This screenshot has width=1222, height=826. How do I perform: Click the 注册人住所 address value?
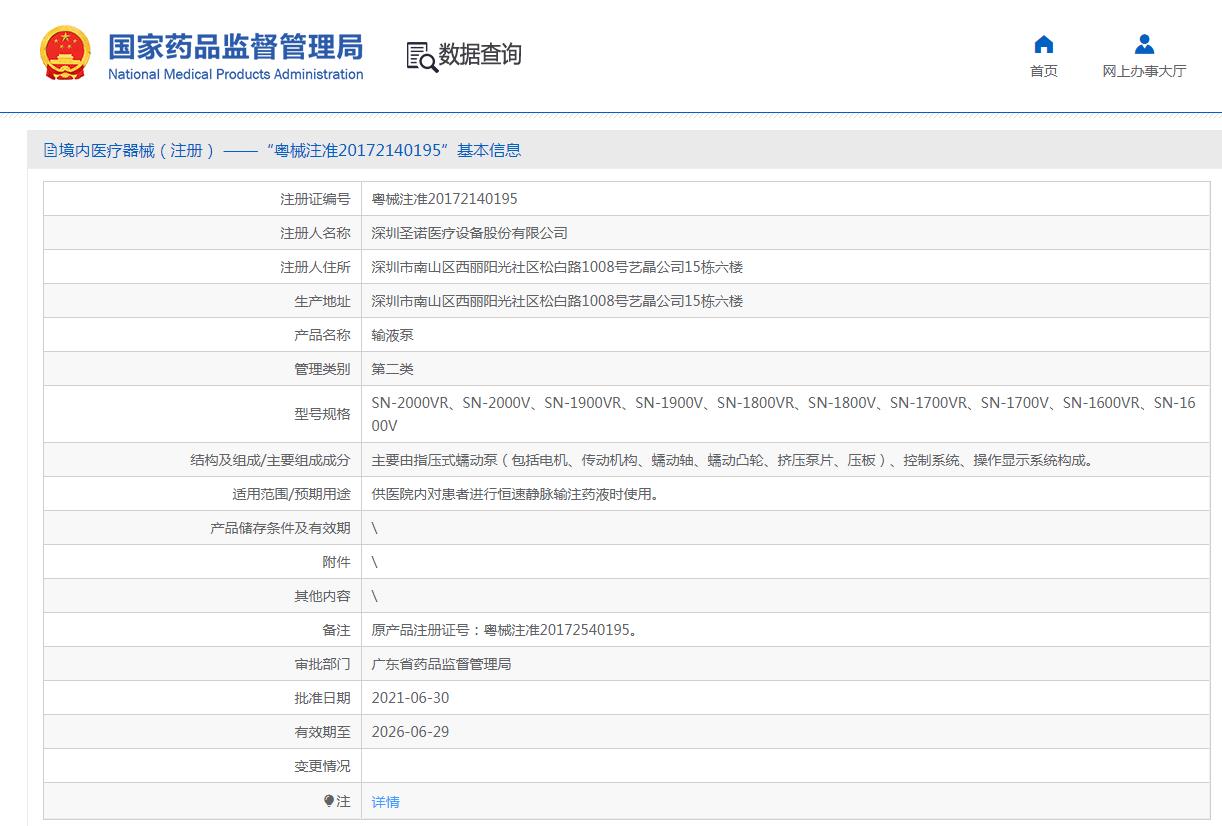pos(557,267)
